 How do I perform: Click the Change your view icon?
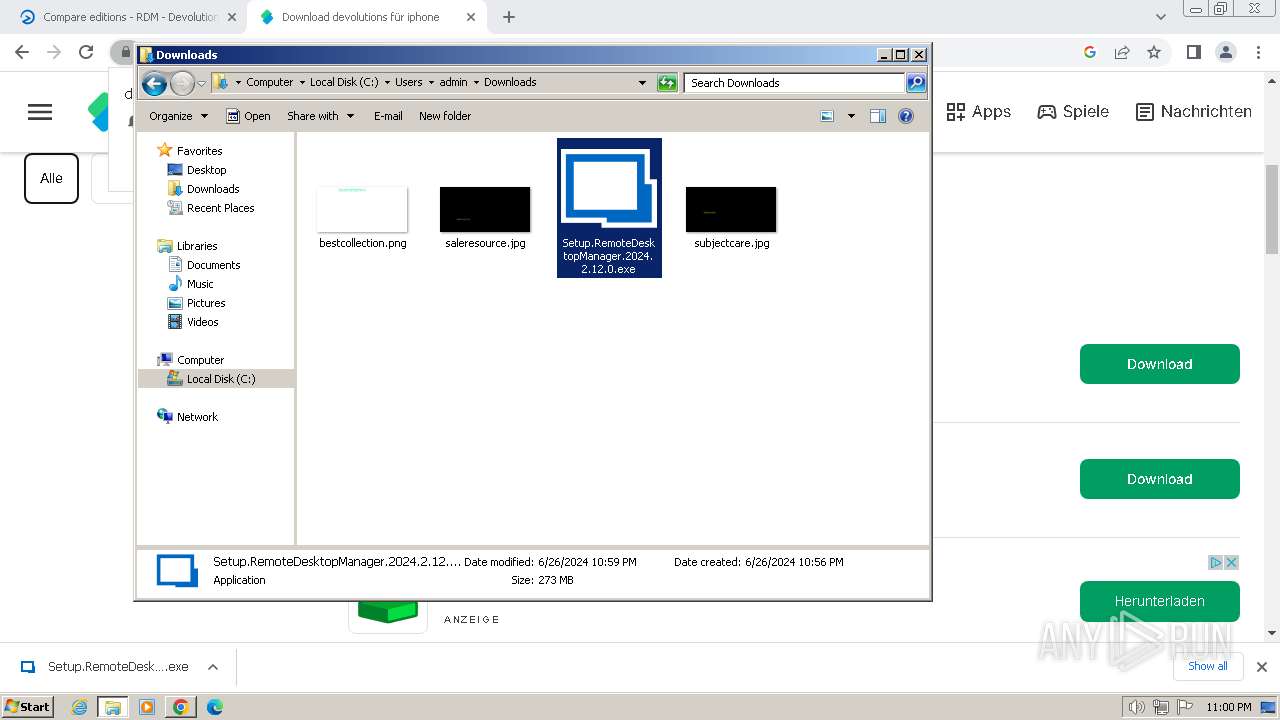[x=827, y=116]
